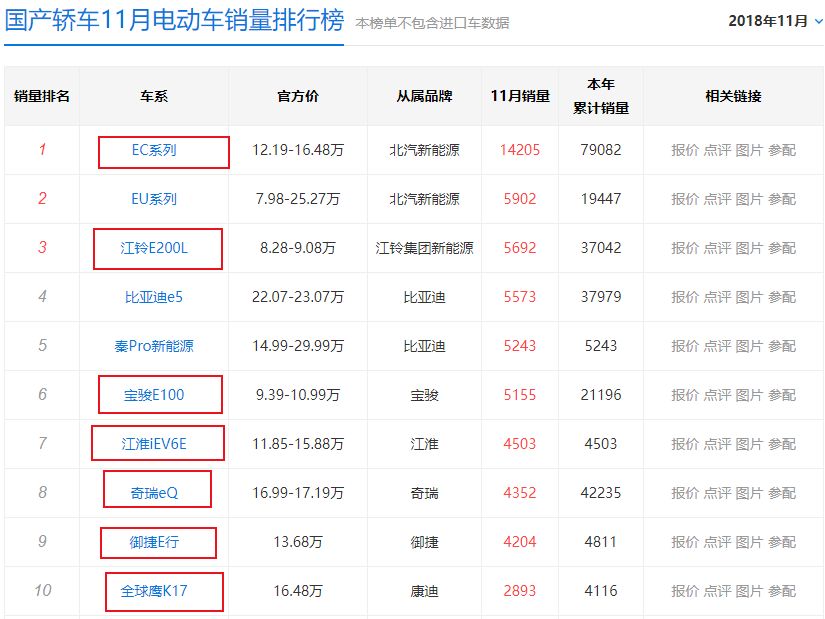Click 图片 in the 江淮iEV6E row

click(749, 444)
